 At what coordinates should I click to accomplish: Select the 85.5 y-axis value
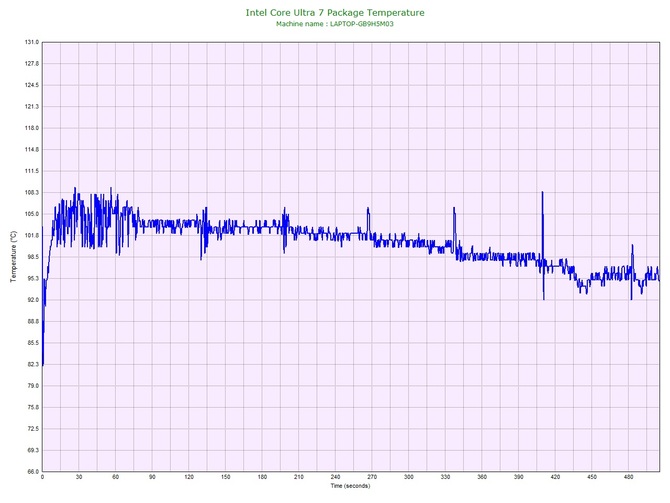[33, 343]
